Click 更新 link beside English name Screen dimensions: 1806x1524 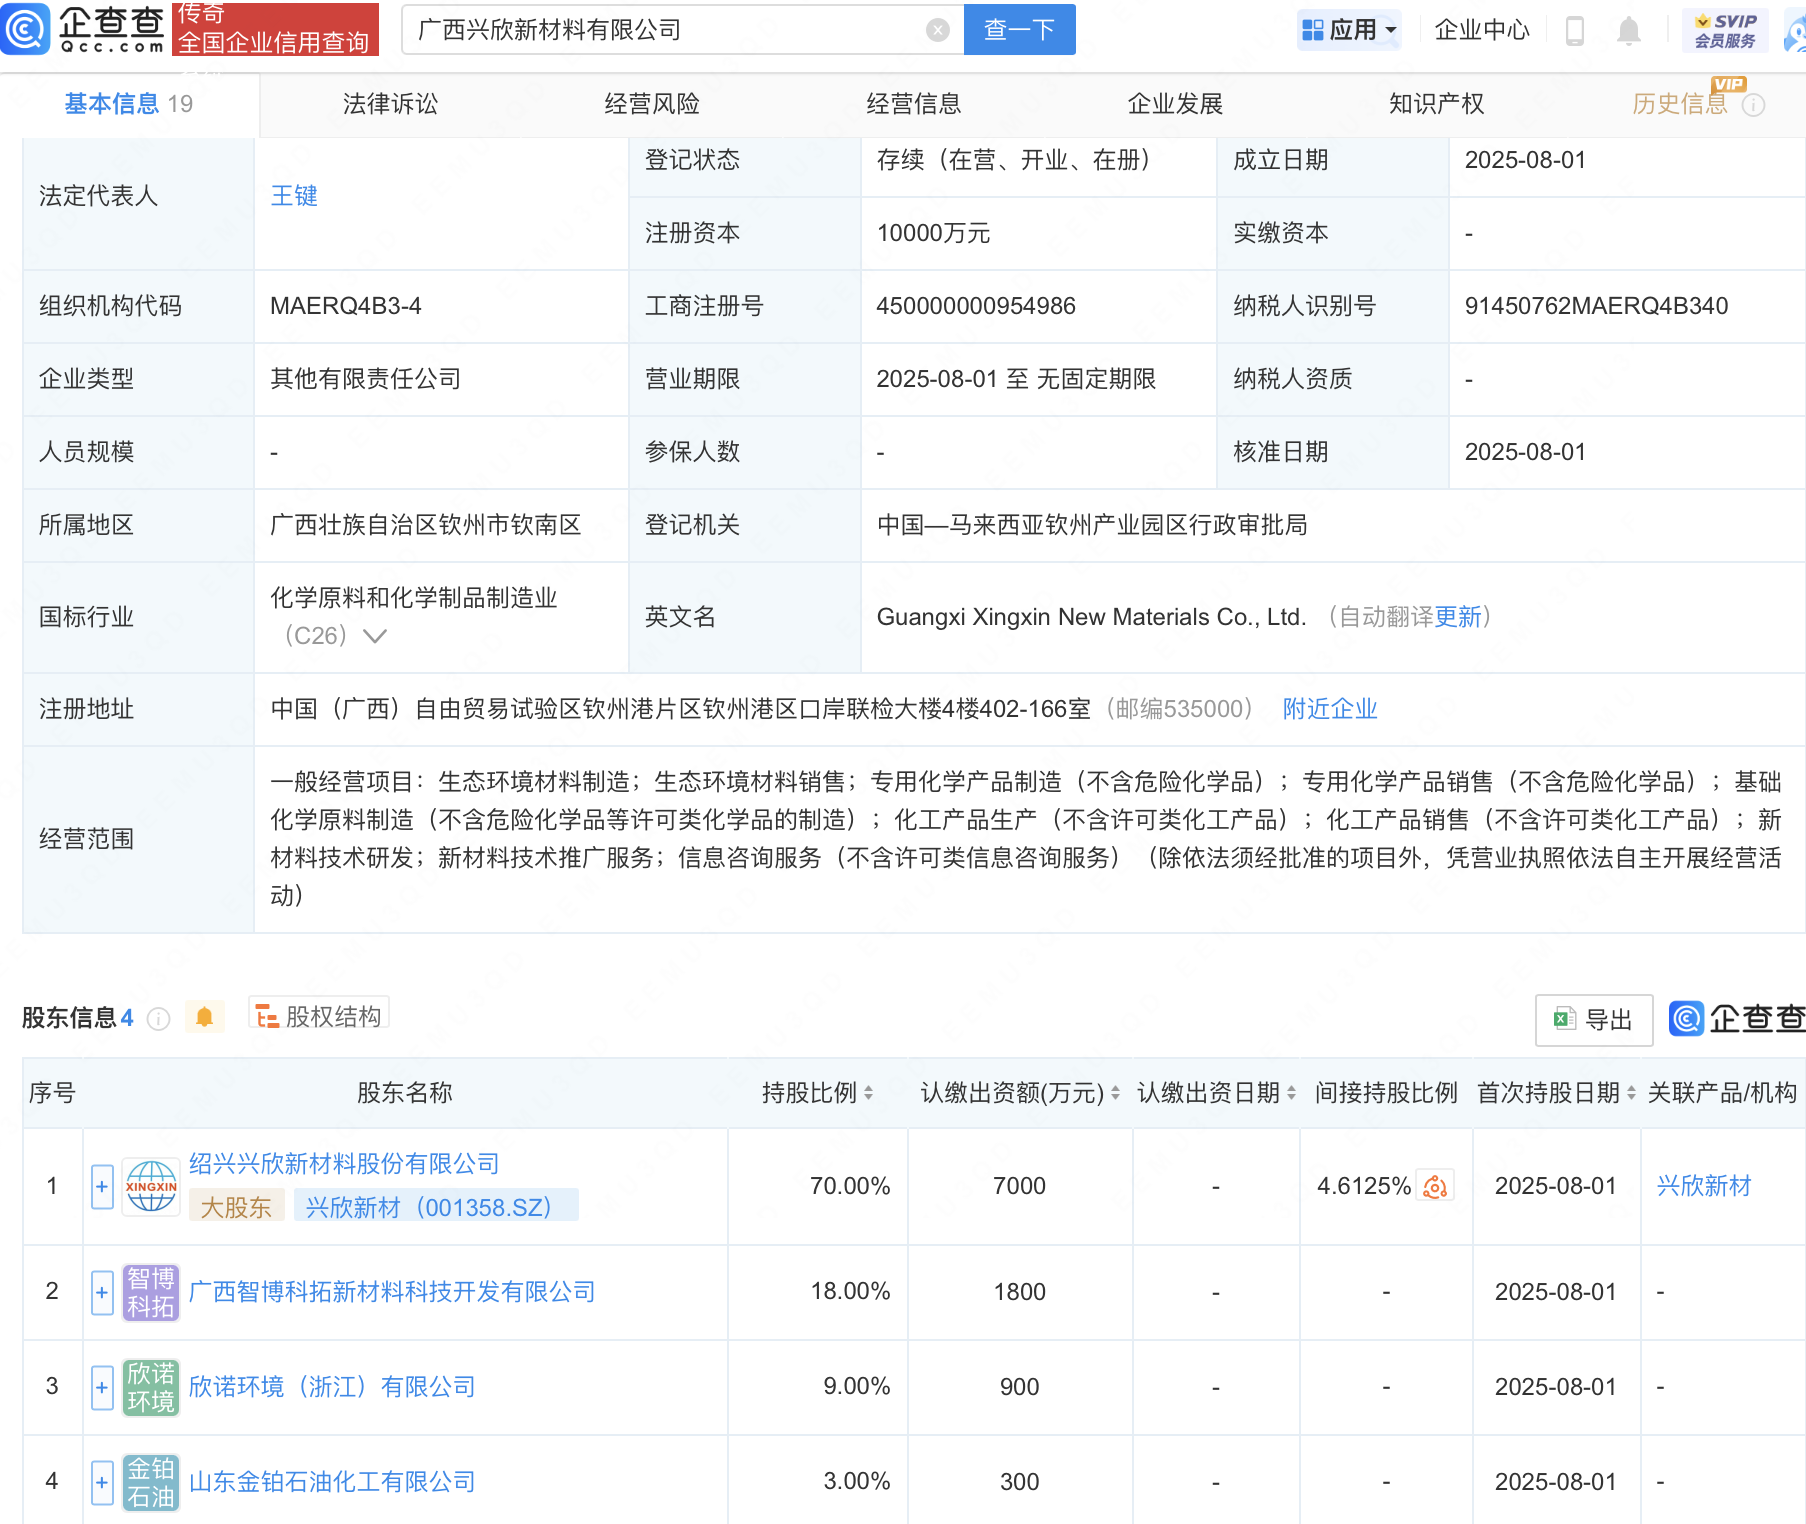(x=1458, y=617)
